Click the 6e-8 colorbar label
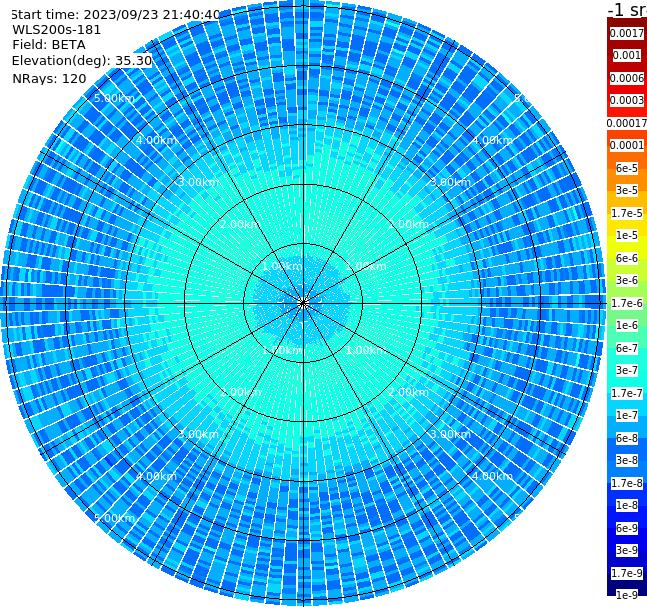The width and height of the screenshot is (647, 607). point(627,438)
